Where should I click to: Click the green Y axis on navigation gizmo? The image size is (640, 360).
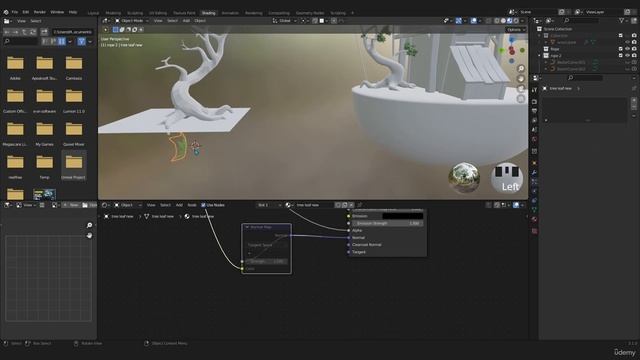502,50
